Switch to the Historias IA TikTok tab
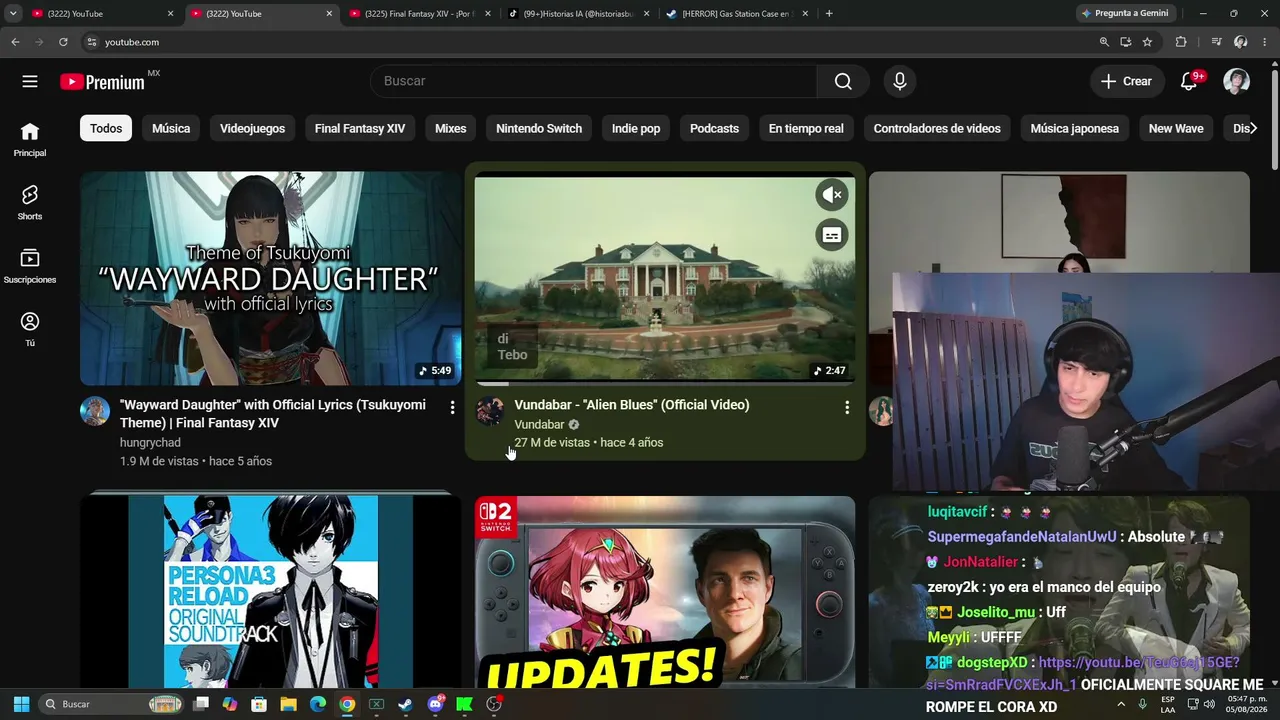The image size is (1280, 720). [577, 14]
